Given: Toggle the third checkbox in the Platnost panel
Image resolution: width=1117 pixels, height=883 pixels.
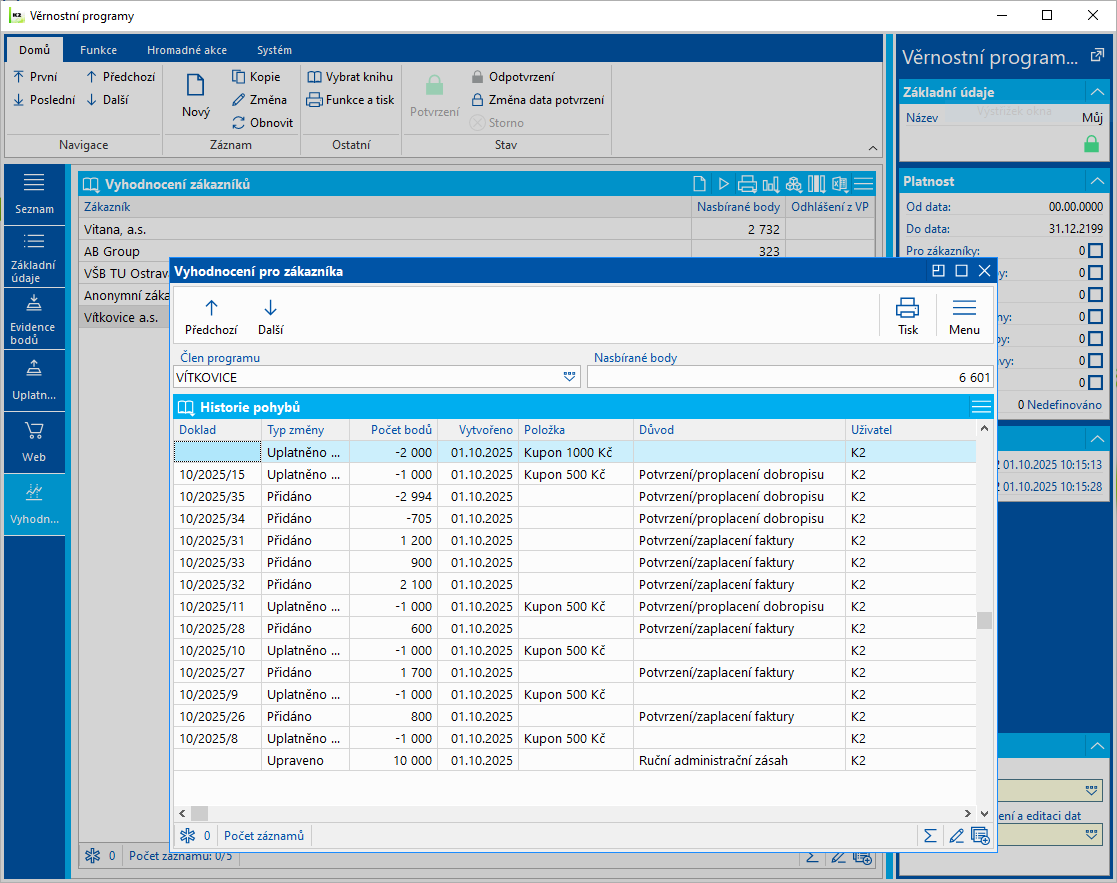Looking at the screenshot, I should point(1095,295).
